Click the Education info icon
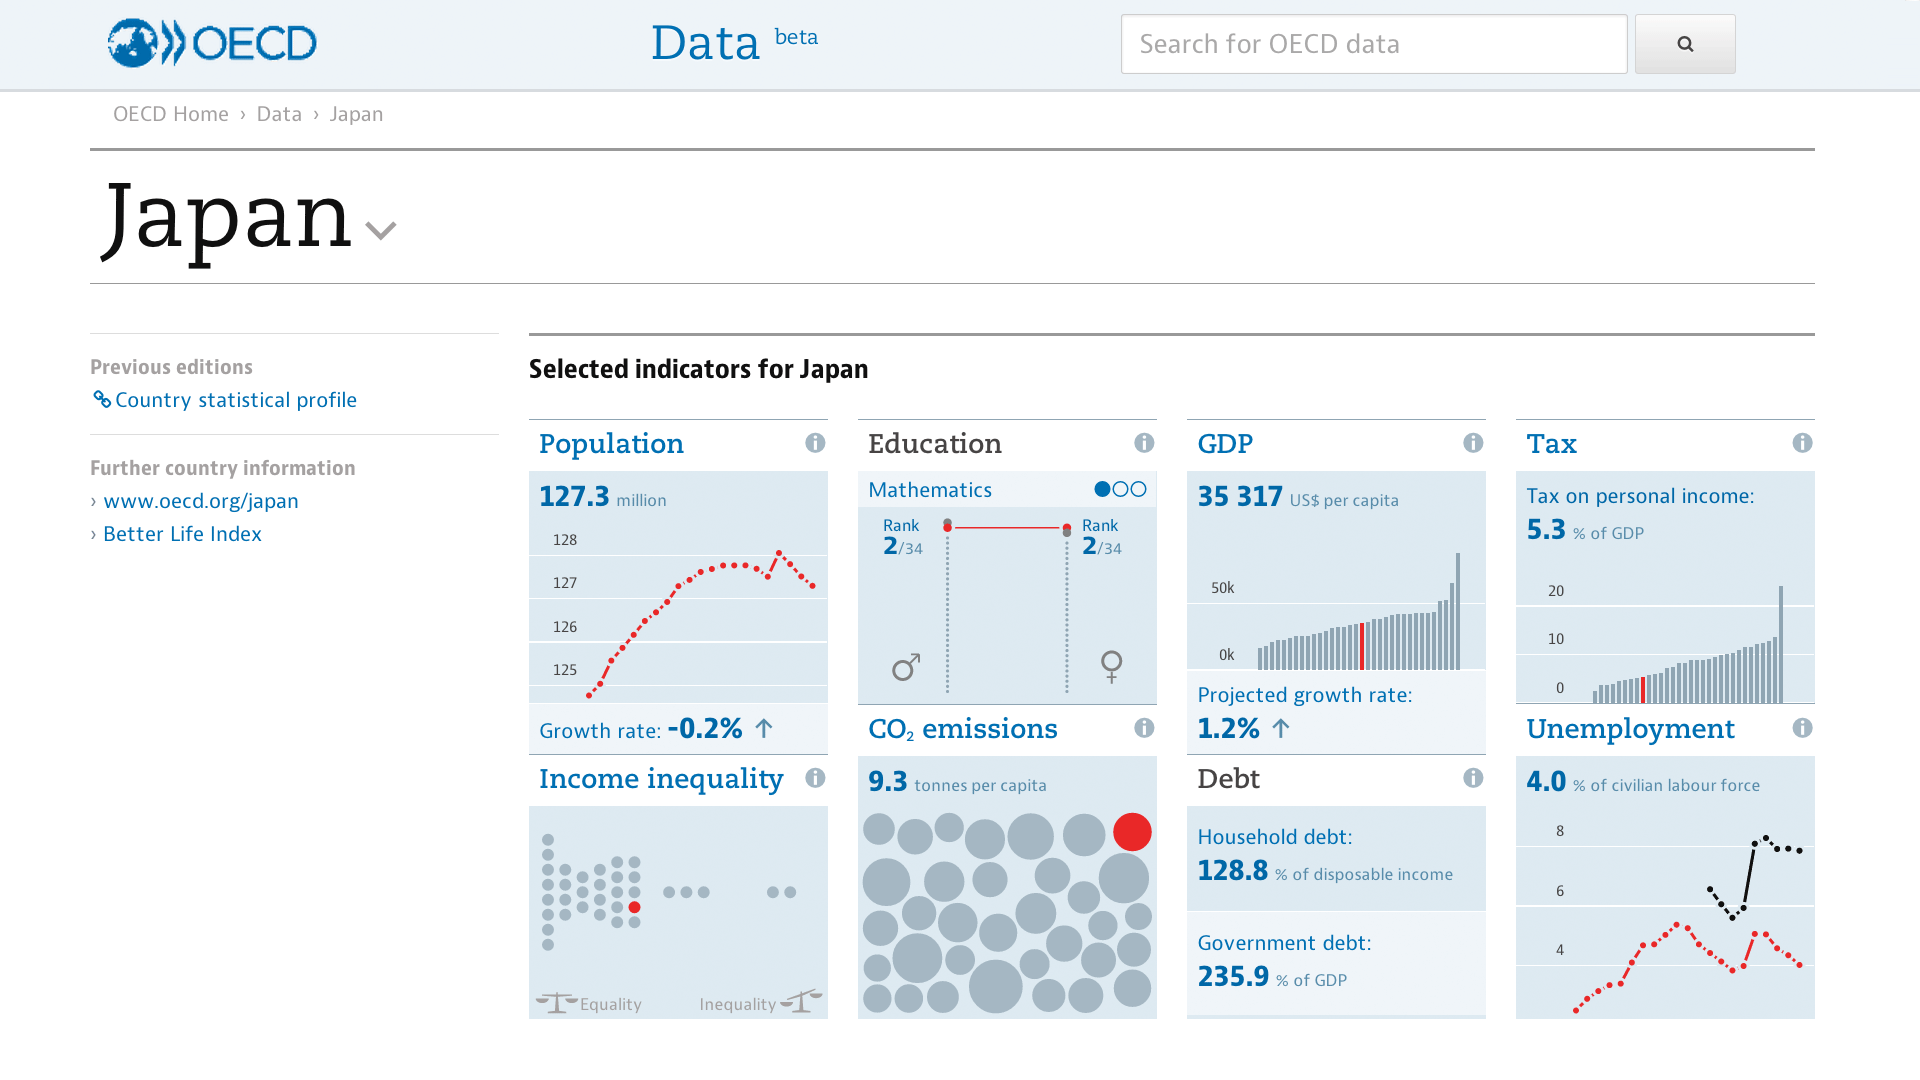The width and height of the screenshot is (1920, 1080). click(x=1144, y=443)
